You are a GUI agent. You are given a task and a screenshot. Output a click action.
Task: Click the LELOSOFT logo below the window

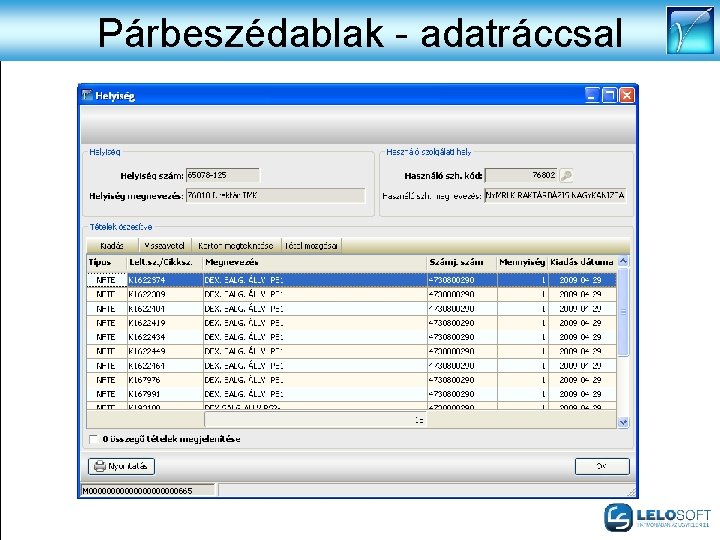tap(657, 518)
